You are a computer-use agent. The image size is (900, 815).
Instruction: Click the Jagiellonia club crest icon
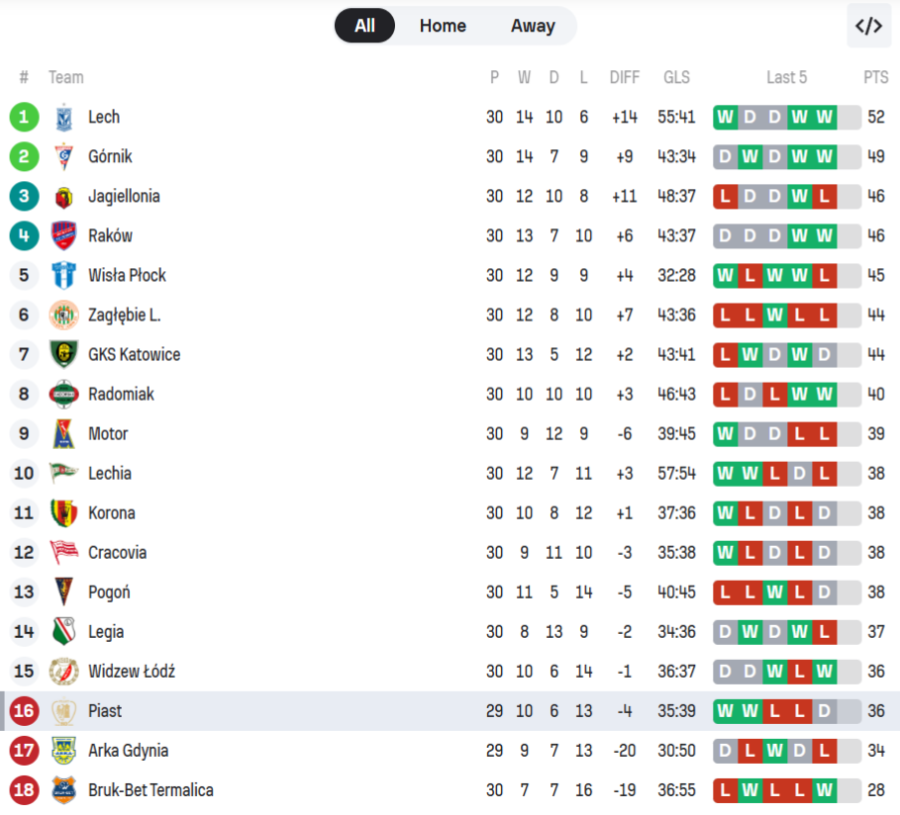[x=64, y=196]
